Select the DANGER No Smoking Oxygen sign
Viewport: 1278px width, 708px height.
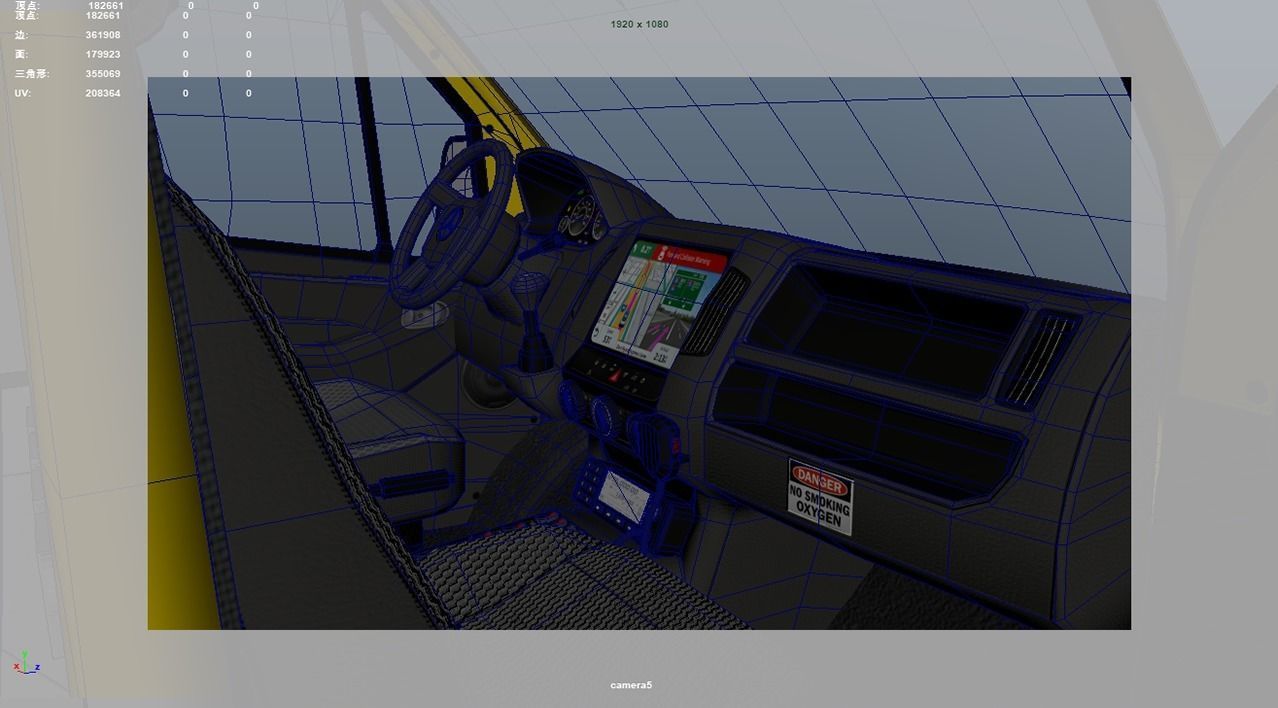coord(820,497)
